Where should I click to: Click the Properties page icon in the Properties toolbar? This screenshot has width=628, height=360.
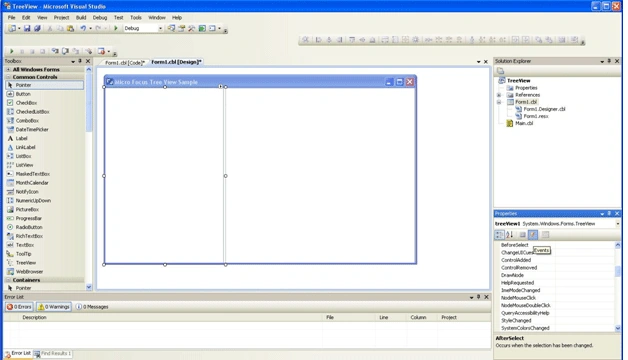coord(545,235)
